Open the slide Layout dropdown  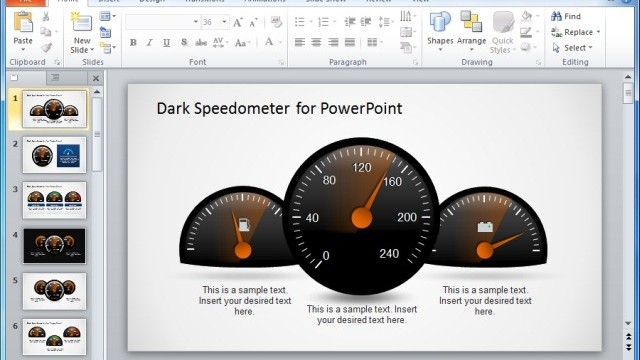[108, 16]
